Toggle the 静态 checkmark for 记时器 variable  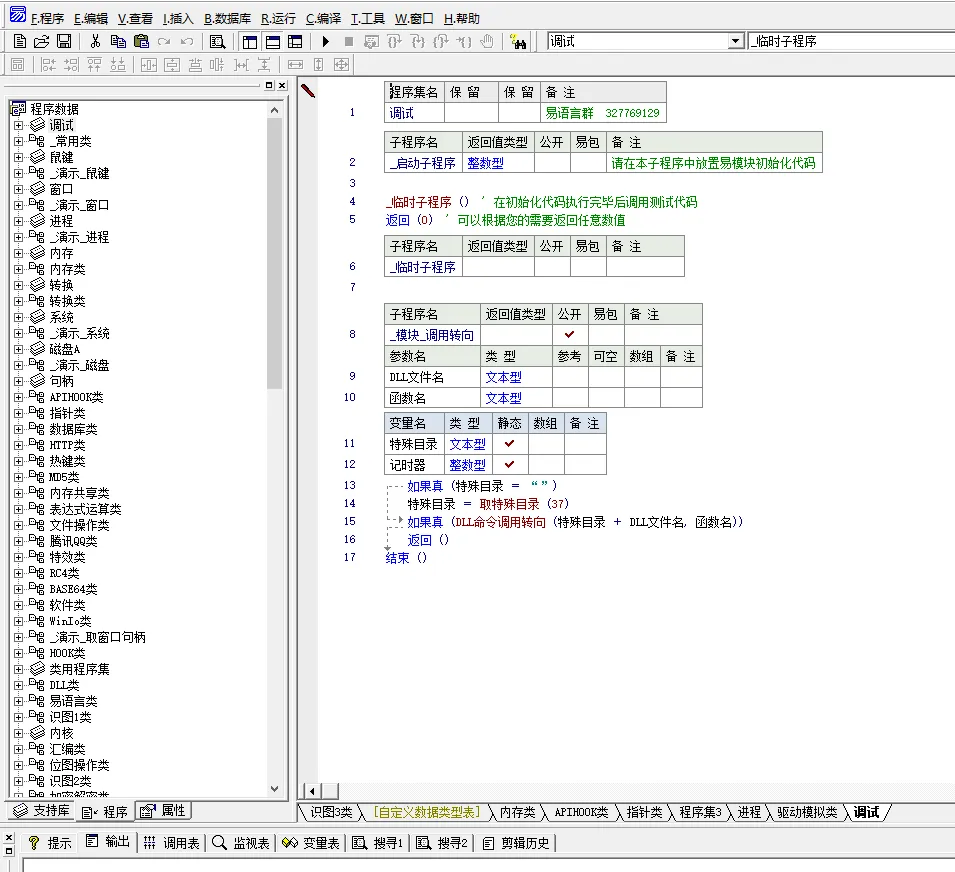point(510,465)
